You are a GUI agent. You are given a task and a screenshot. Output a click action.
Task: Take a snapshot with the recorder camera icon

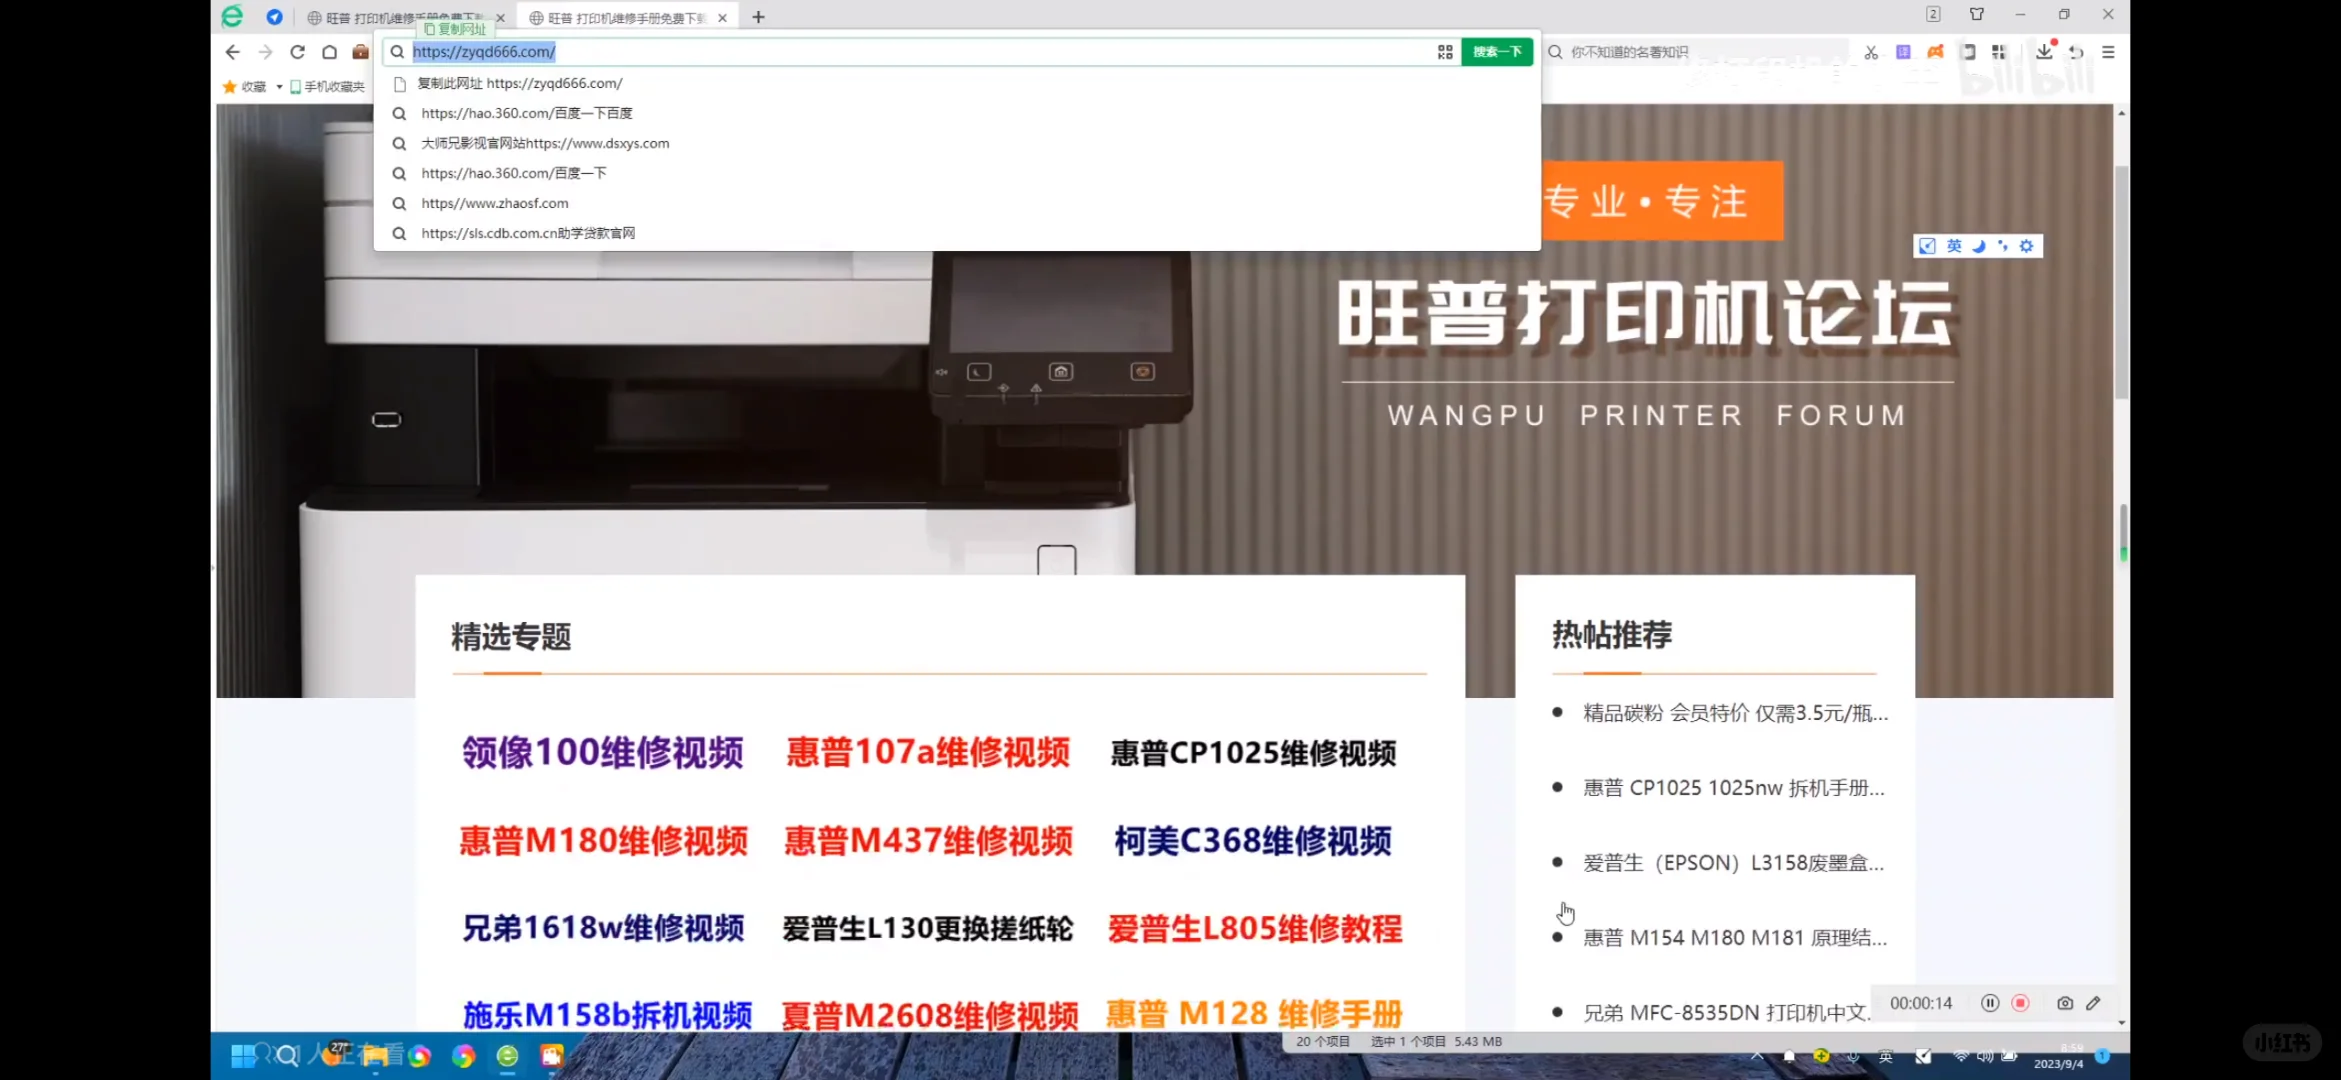(2066, 1003)
